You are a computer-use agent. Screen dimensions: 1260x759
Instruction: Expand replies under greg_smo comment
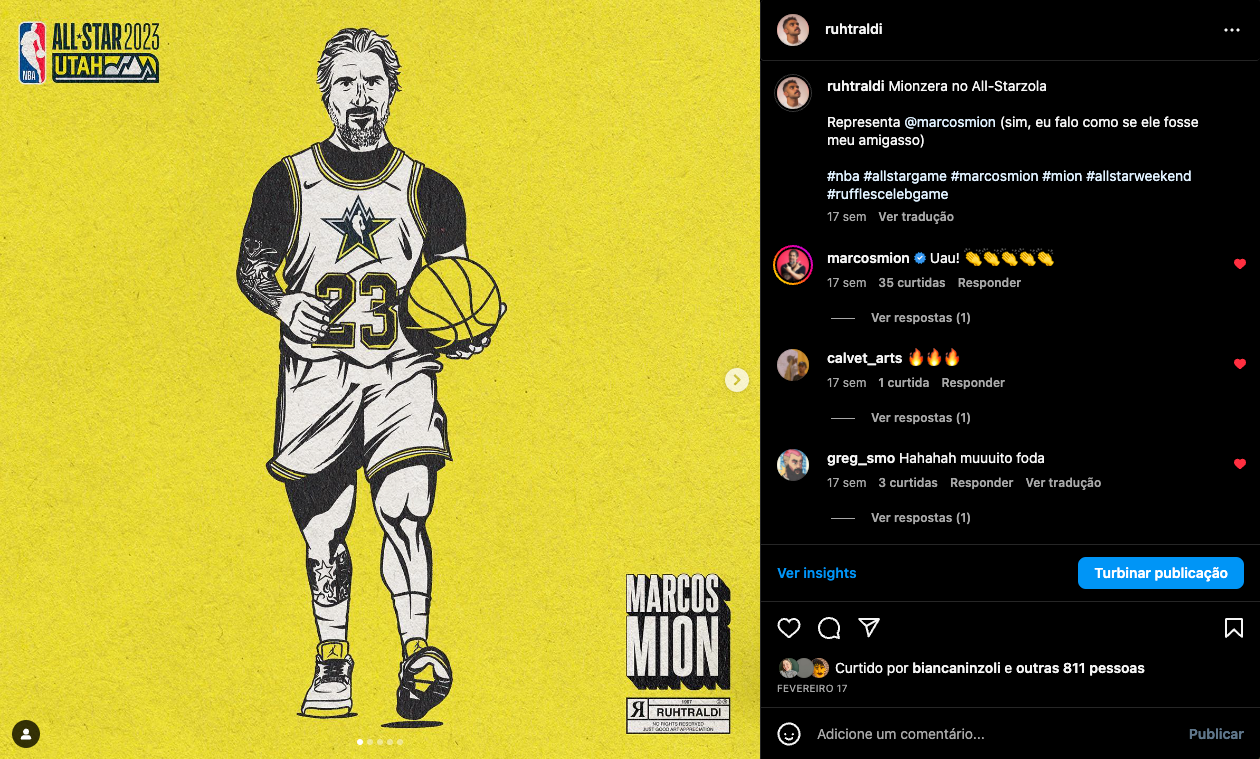[920, 518]
